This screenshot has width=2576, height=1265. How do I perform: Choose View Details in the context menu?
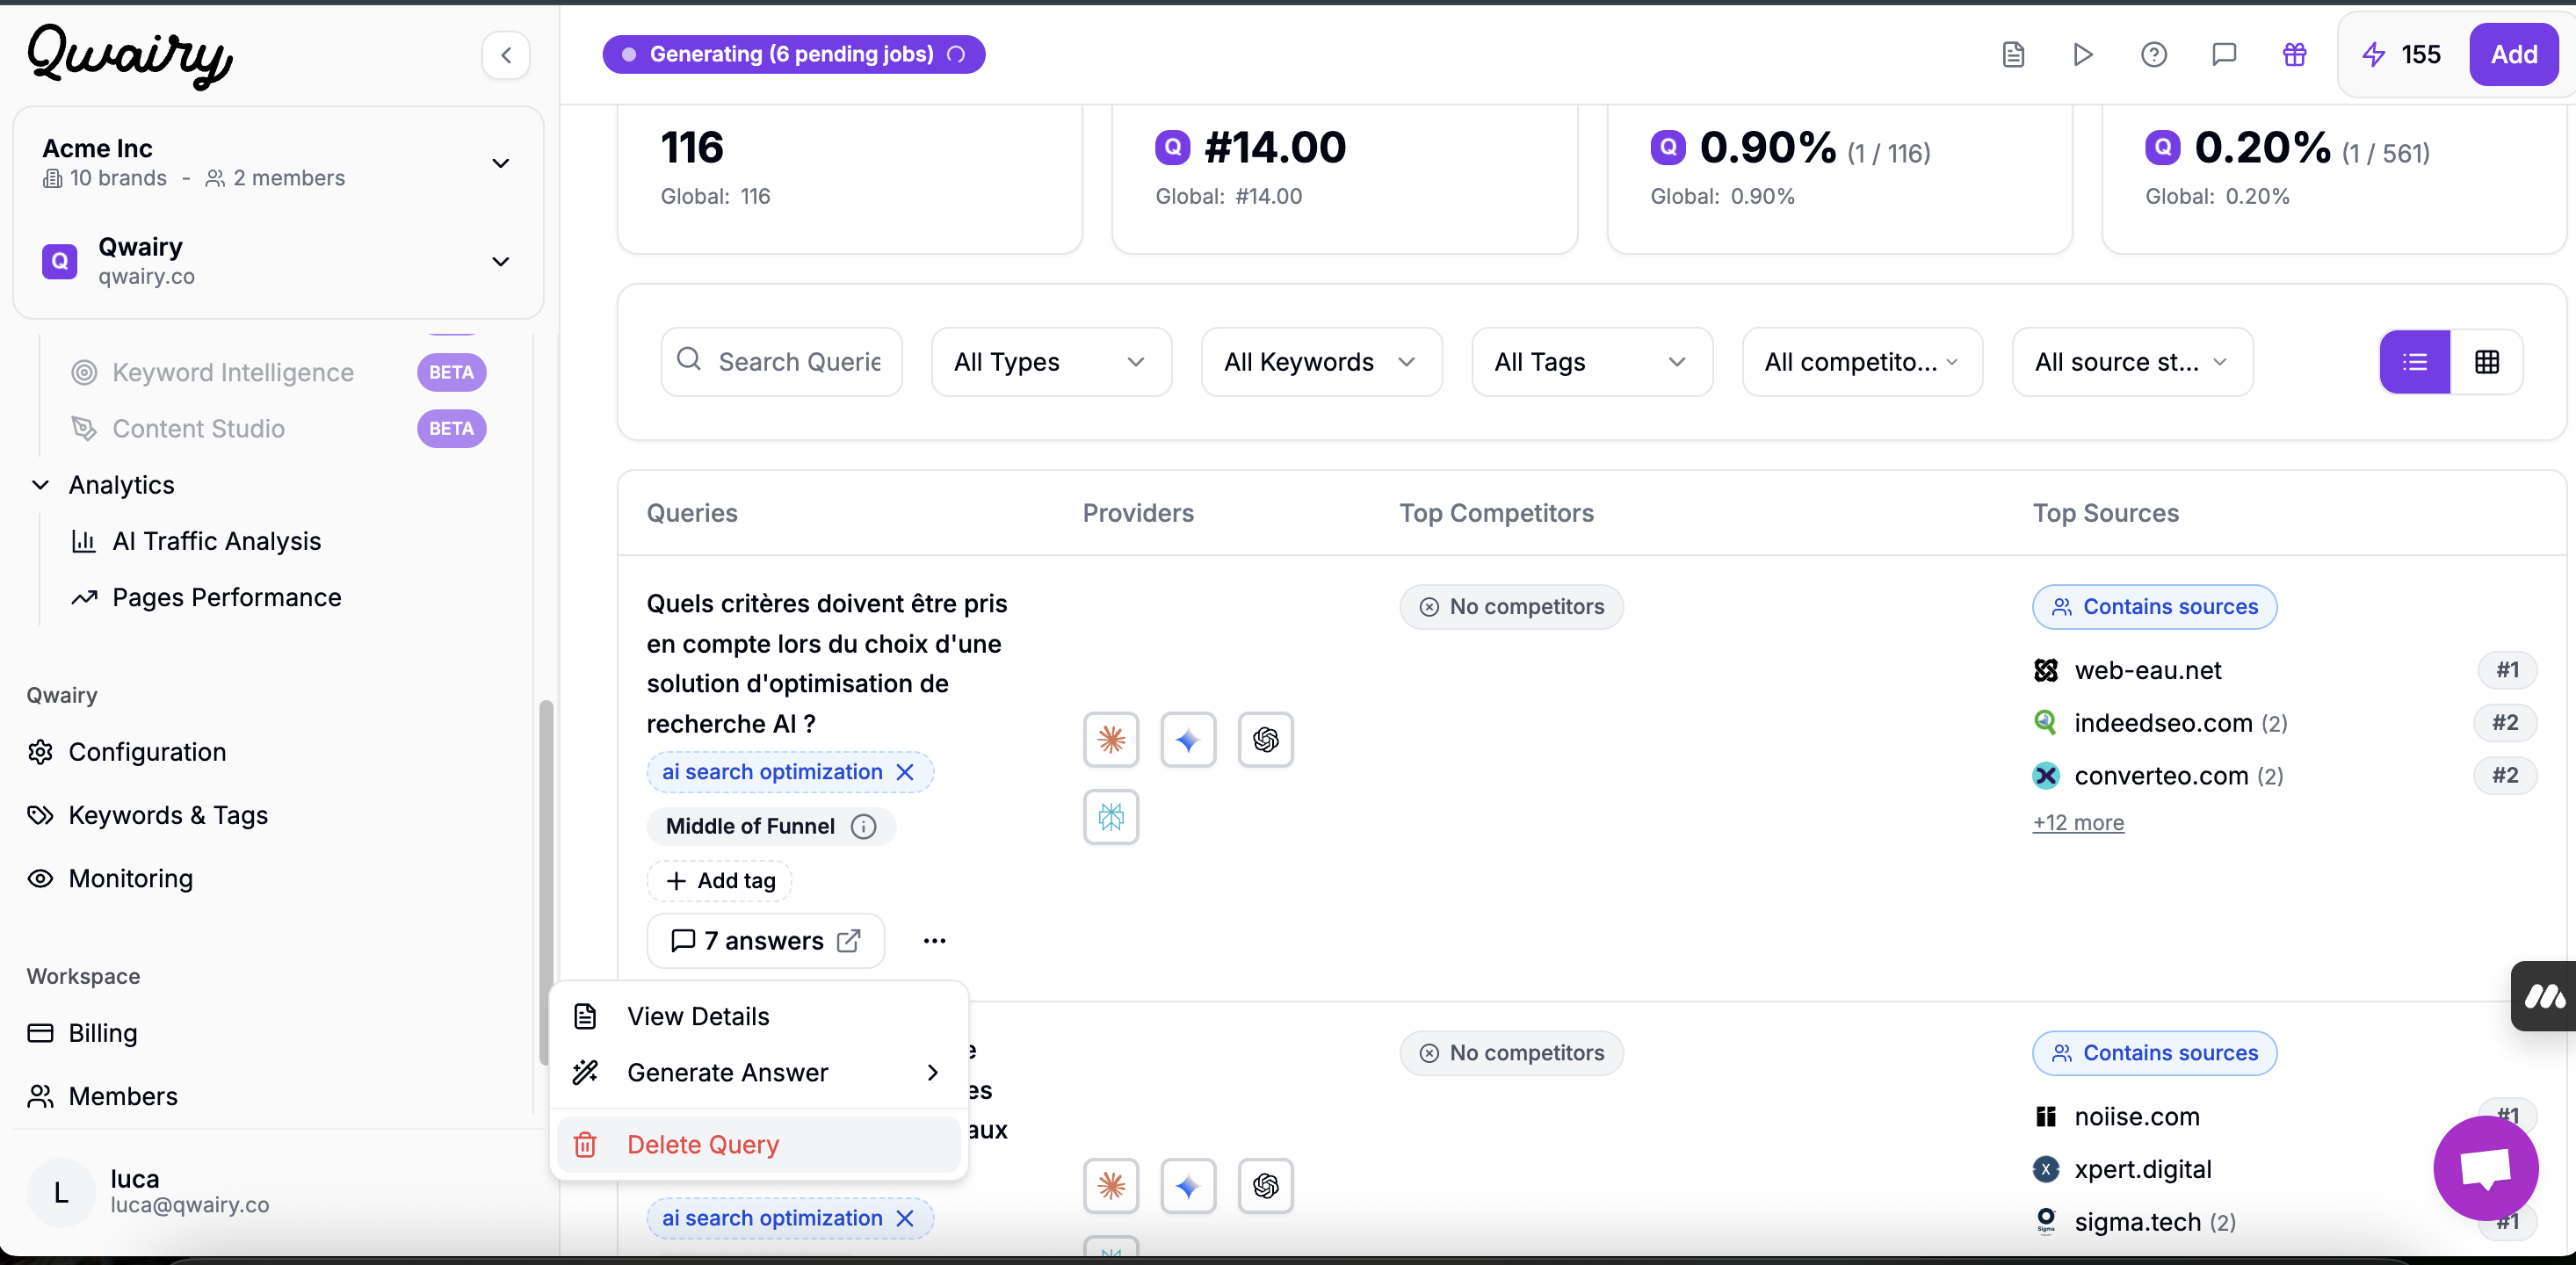click(698, 1016)
